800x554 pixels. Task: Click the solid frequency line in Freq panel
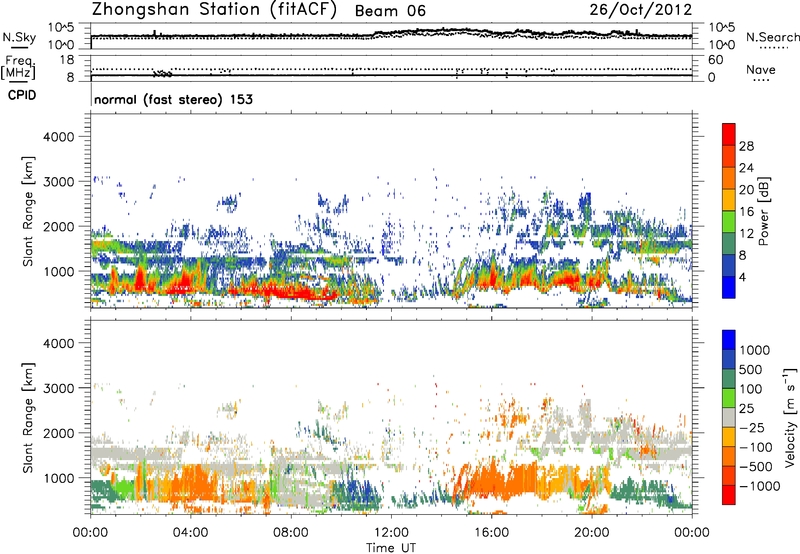coord(391,75)
